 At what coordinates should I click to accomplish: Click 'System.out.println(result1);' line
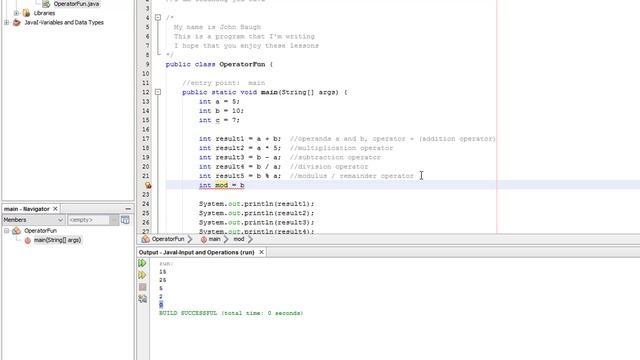257,204
